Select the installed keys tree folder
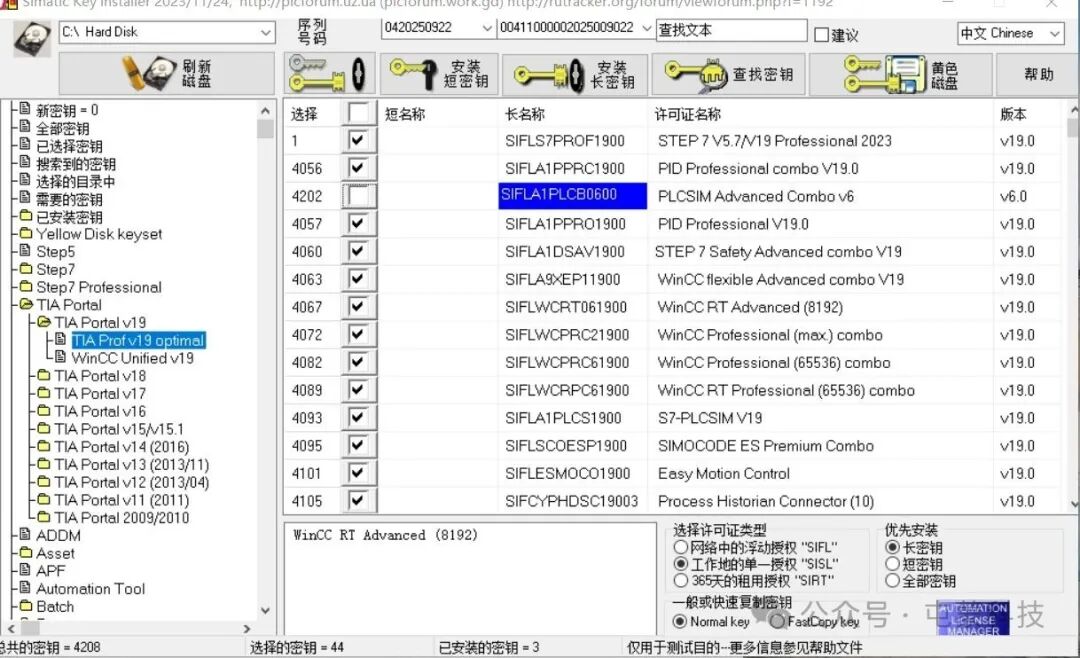 [x=69, y=217]
